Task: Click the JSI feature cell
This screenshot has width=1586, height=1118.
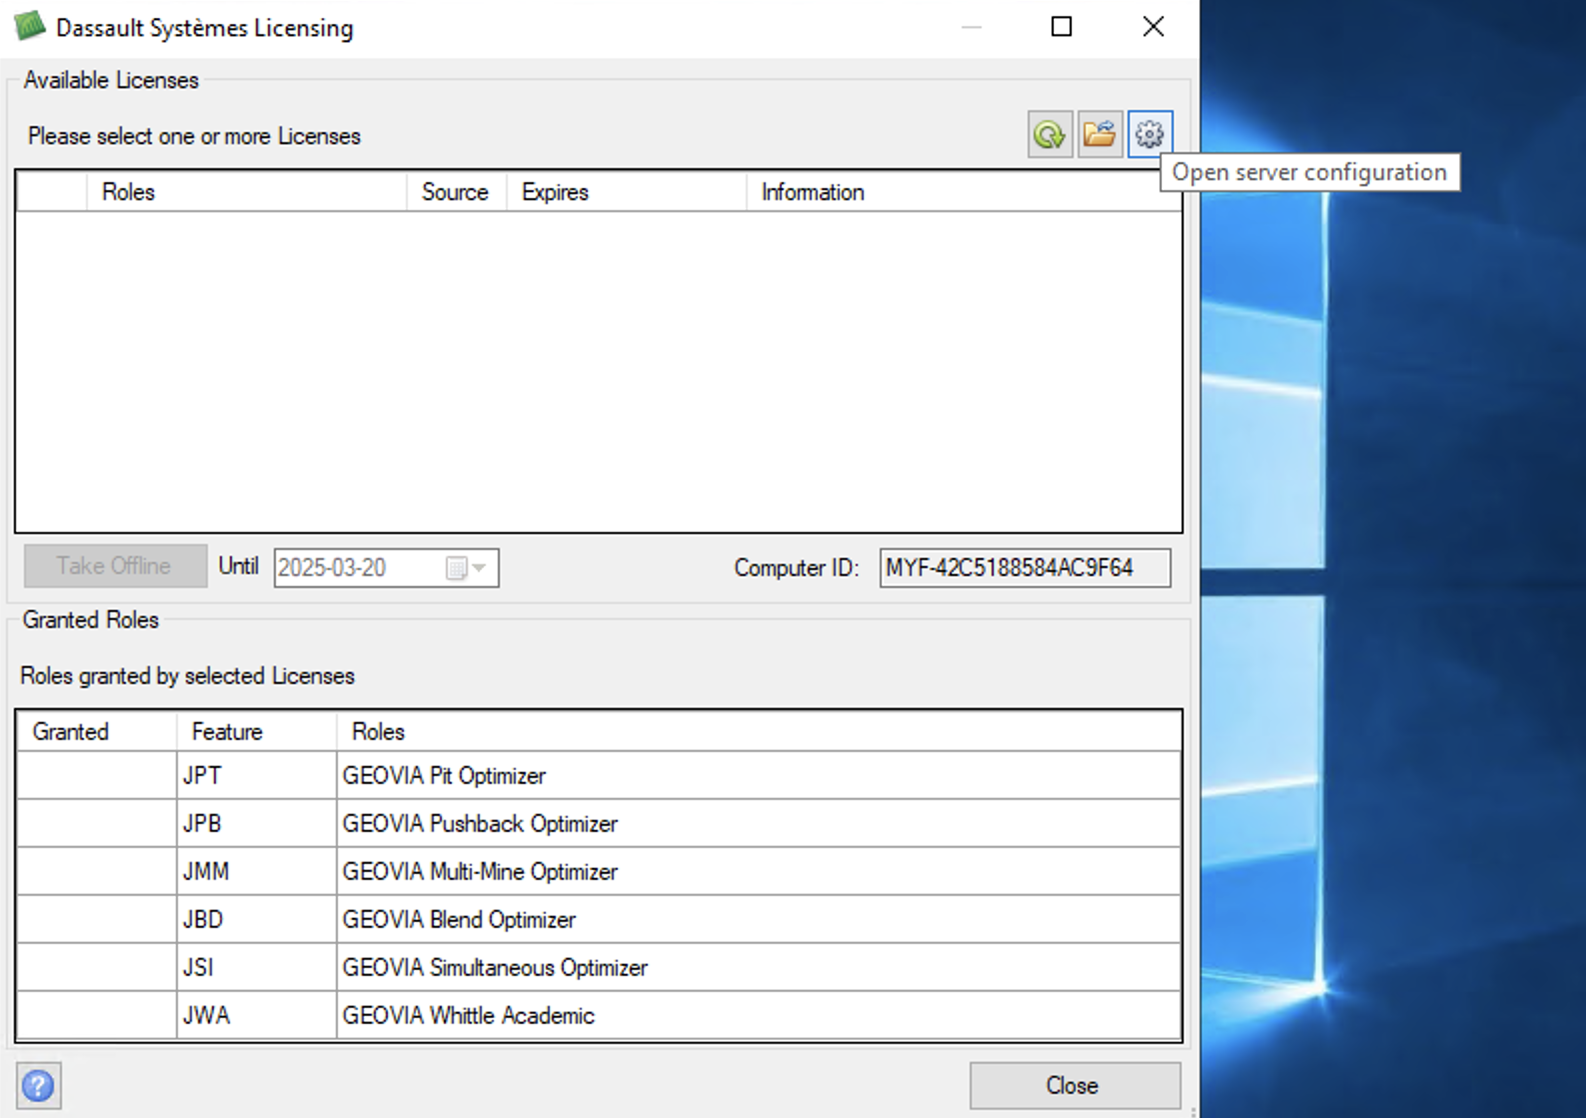Action: click(x=256, y=967)
